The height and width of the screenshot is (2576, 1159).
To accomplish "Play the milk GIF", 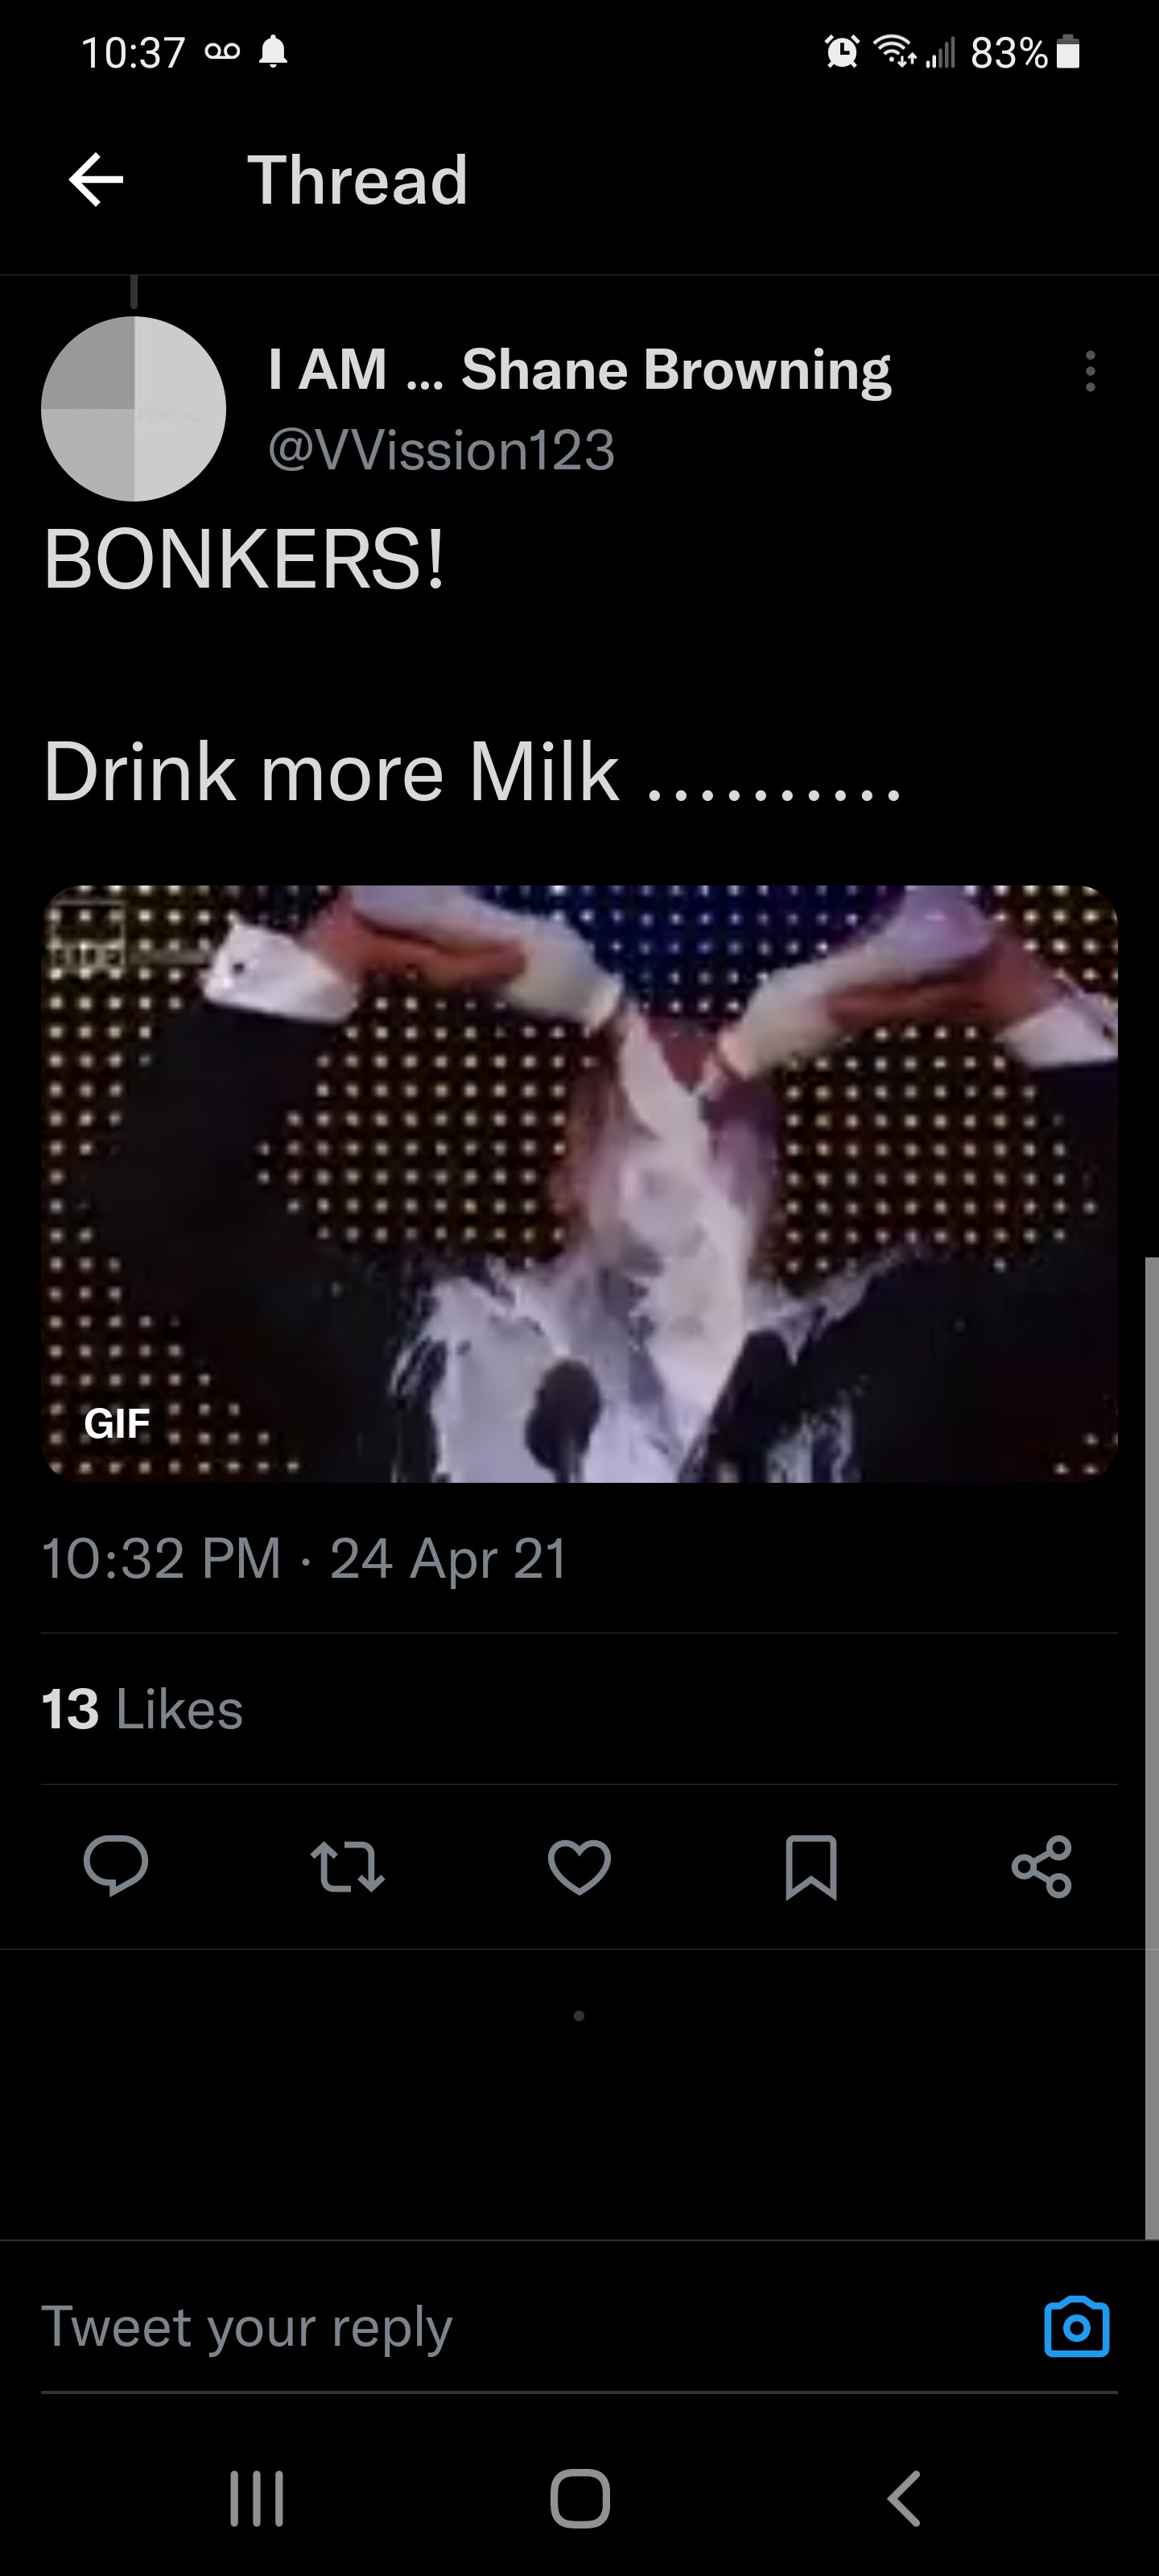I will 579,1183.
